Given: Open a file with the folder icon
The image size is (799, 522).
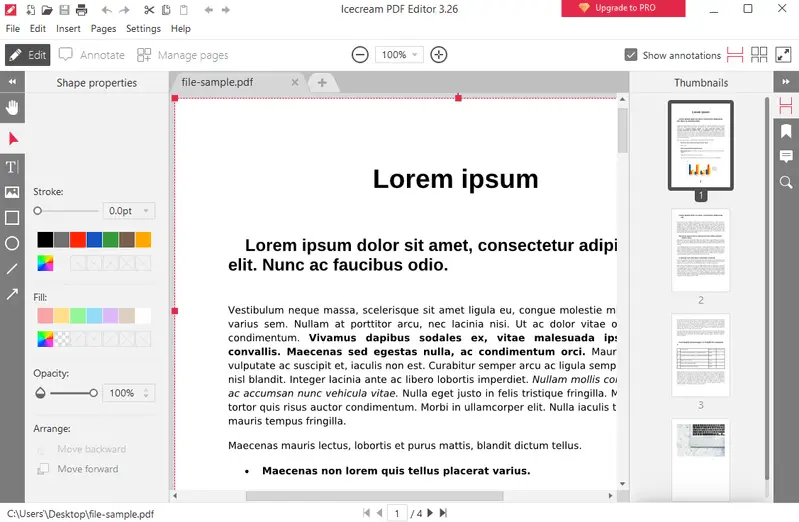Looking at the screenshot, I should [47, 10].
